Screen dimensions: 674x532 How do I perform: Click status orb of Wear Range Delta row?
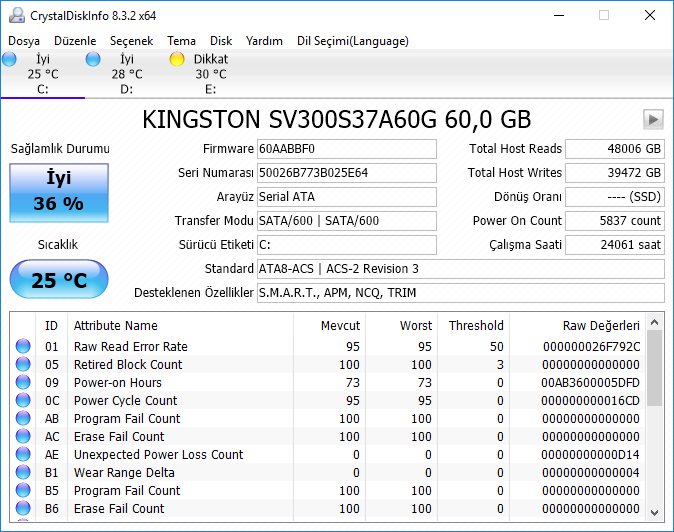23,473
